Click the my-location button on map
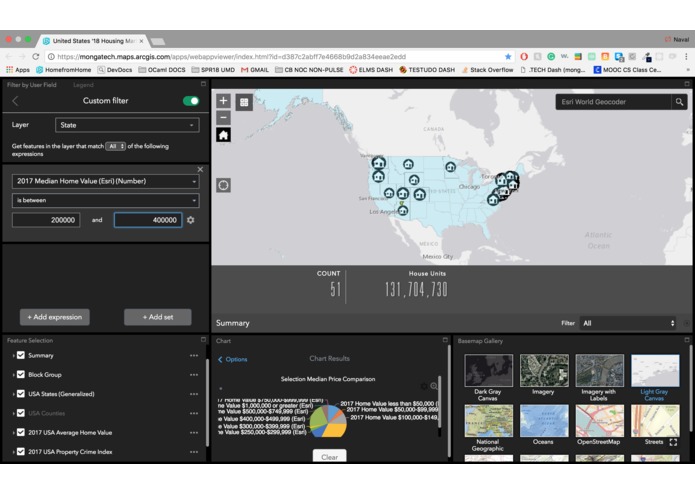Image resolution: width=695 pixels, height=494 pixels. (223, 185)
